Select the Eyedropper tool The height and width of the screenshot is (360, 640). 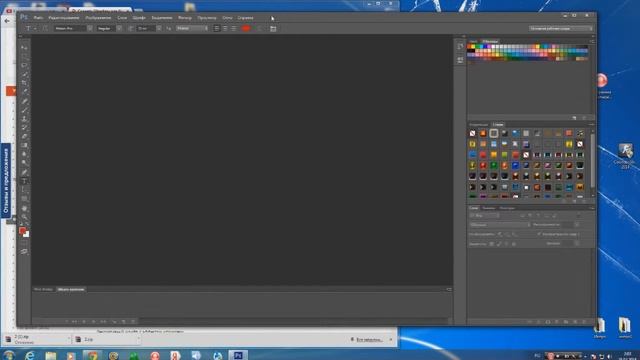(x=24, y=92)
